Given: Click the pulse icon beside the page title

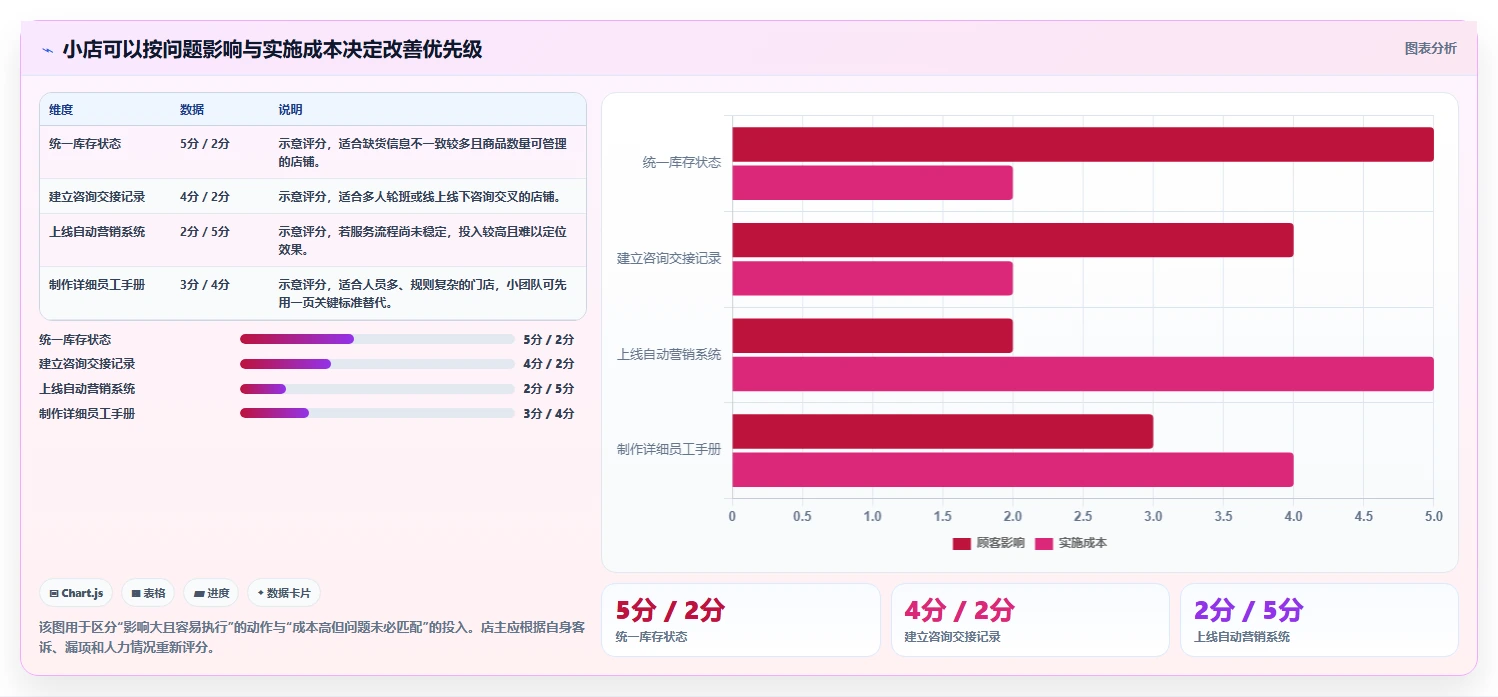Looking at the screenshot, I should [47, 50].
